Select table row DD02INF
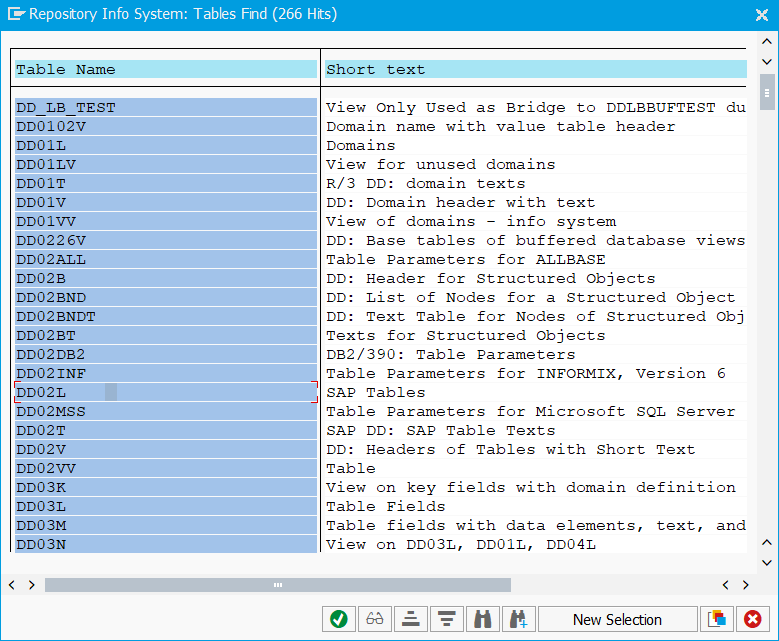Viewport: 779px width, 641px height. coord(165,373)
